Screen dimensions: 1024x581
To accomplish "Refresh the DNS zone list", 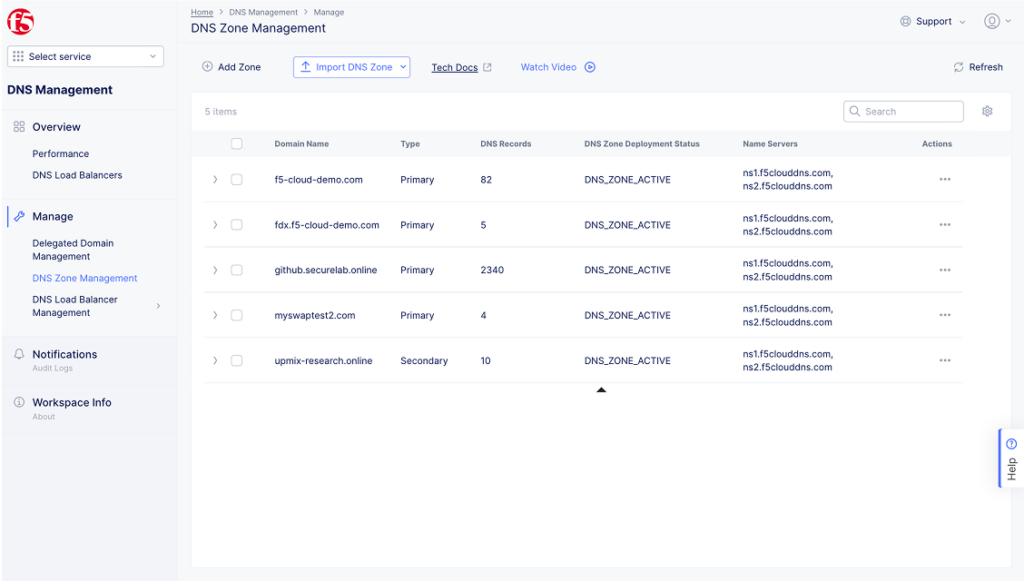I will (x=978, y=67).
